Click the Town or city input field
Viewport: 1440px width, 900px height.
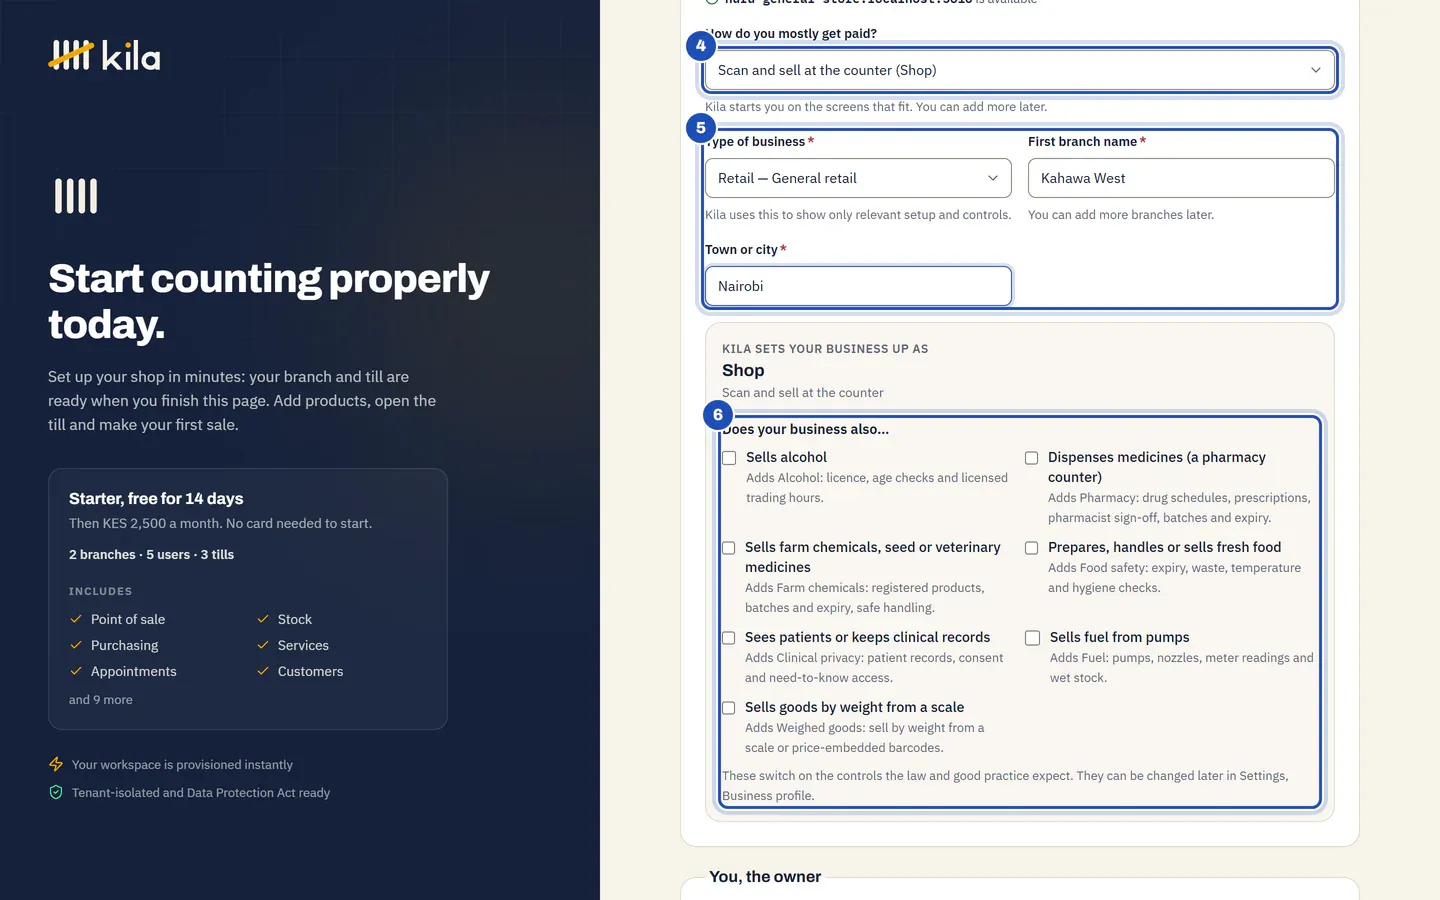(858, 286)
